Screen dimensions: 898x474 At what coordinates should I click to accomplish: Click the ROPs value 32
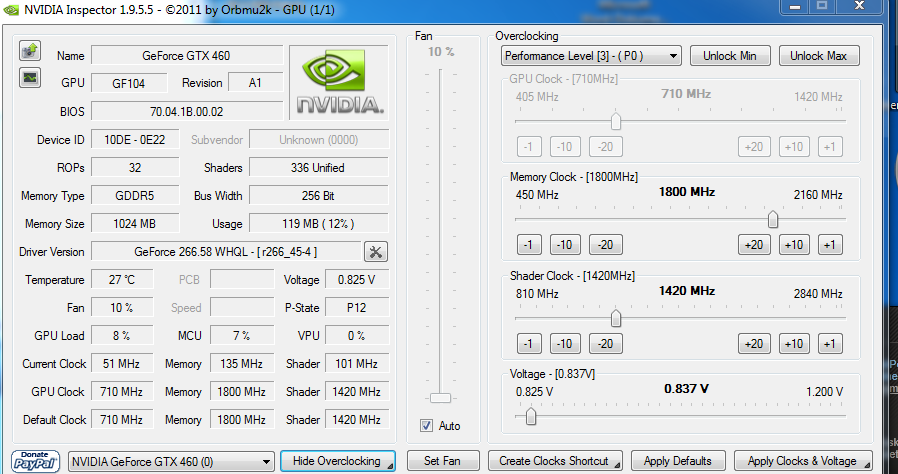pos(135,168)
